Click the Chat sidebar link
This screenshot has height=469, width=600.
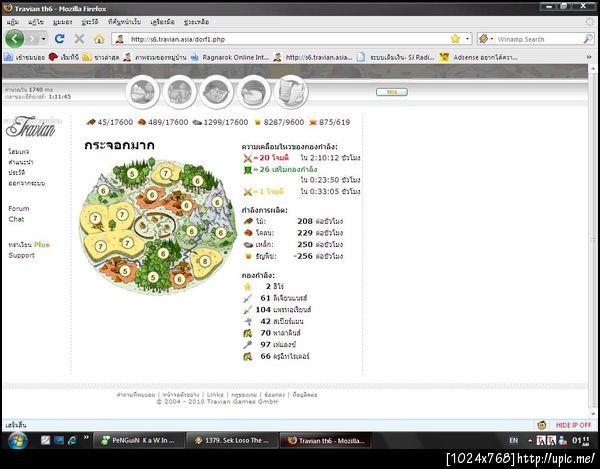(16, 219)
